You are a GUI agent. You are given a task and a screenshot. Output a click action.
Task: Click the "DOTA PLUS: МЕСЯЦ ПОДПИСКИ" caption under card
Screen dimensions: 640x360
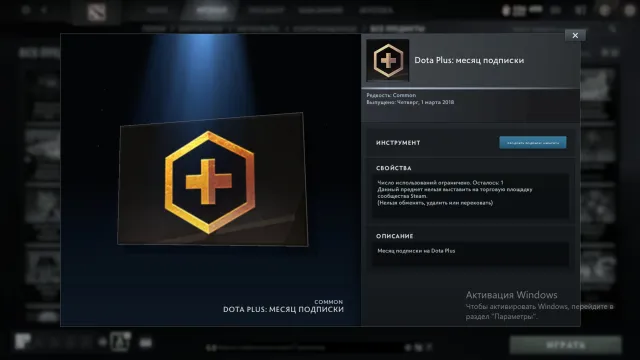283,309
